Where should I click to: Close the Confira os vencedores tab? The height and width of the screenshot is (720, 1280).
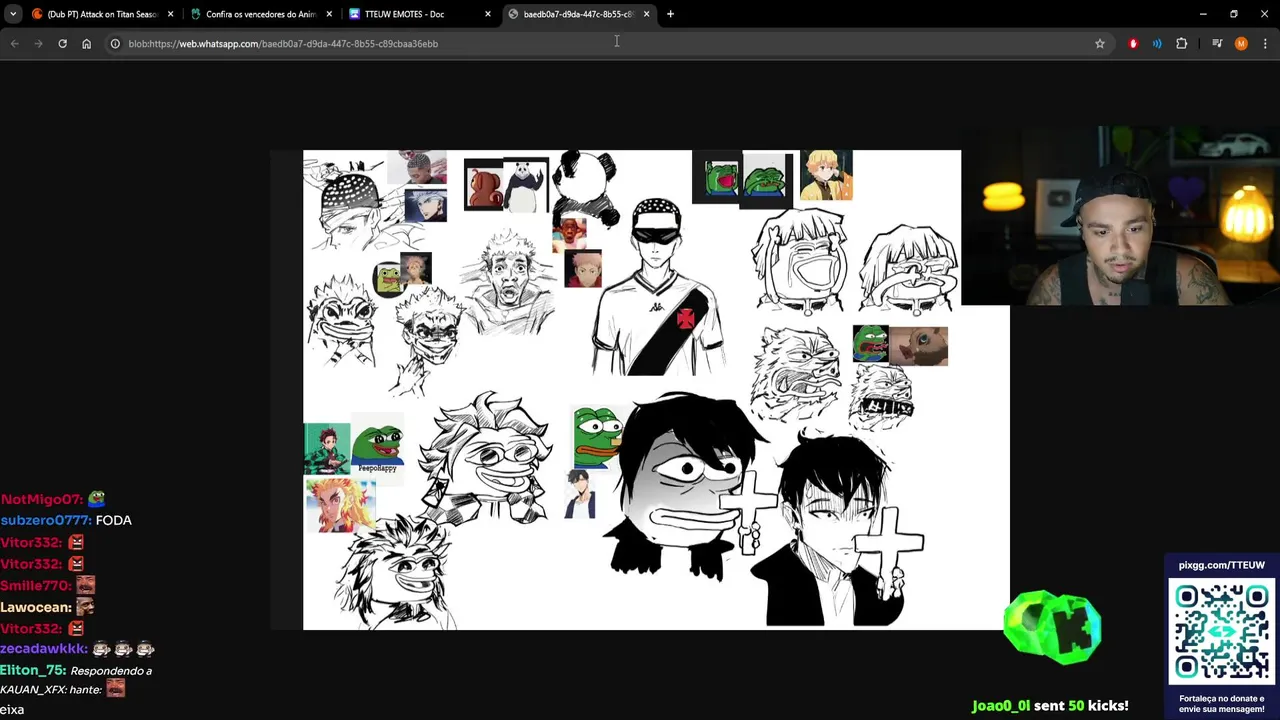(329, 14)
